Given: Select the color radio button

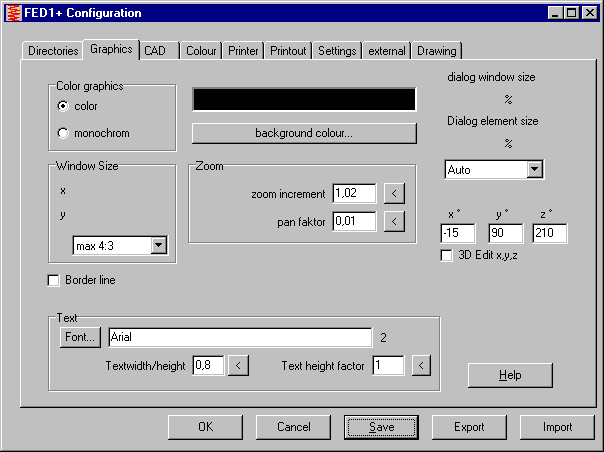Looking at the screenshot, I should [x=64, y=106].
